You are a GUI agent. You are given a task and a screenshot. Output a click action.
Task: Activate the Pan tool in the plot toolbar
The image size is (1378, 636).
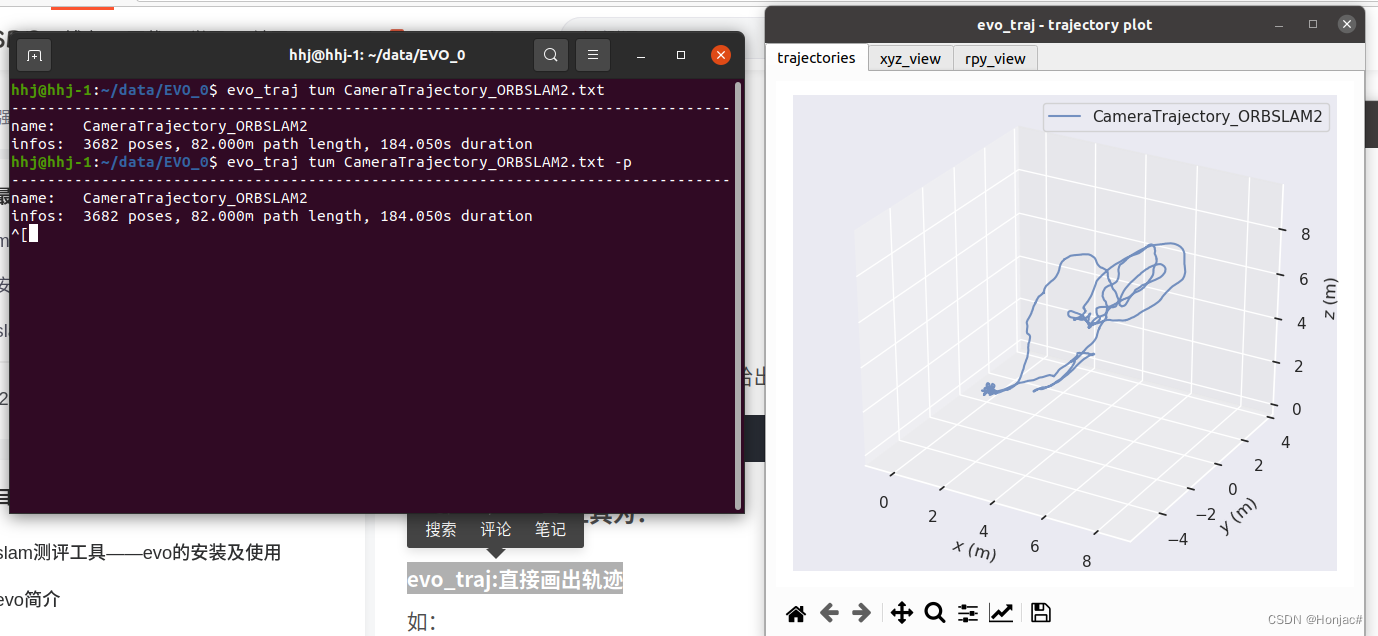pos(901,612)
